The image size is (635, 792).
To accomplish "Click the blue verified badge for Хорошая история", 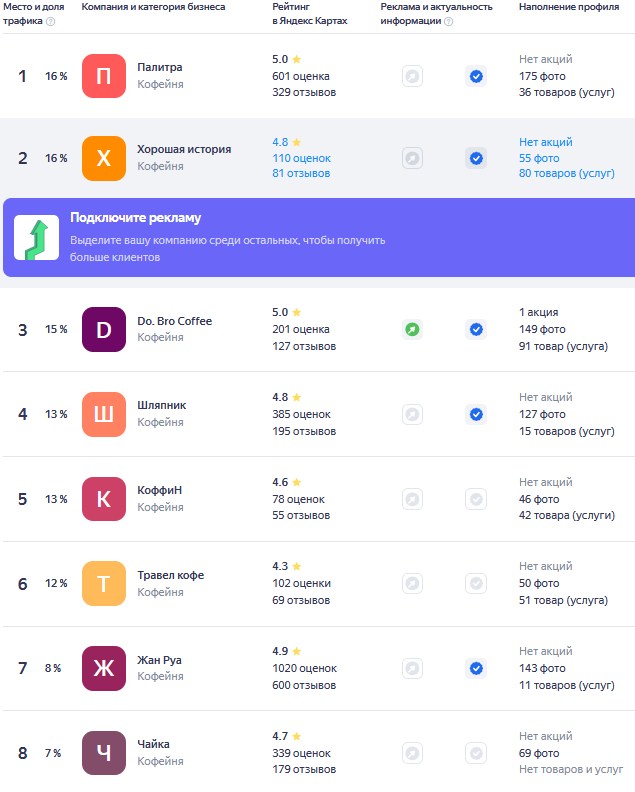I will [x=476, y=158].
